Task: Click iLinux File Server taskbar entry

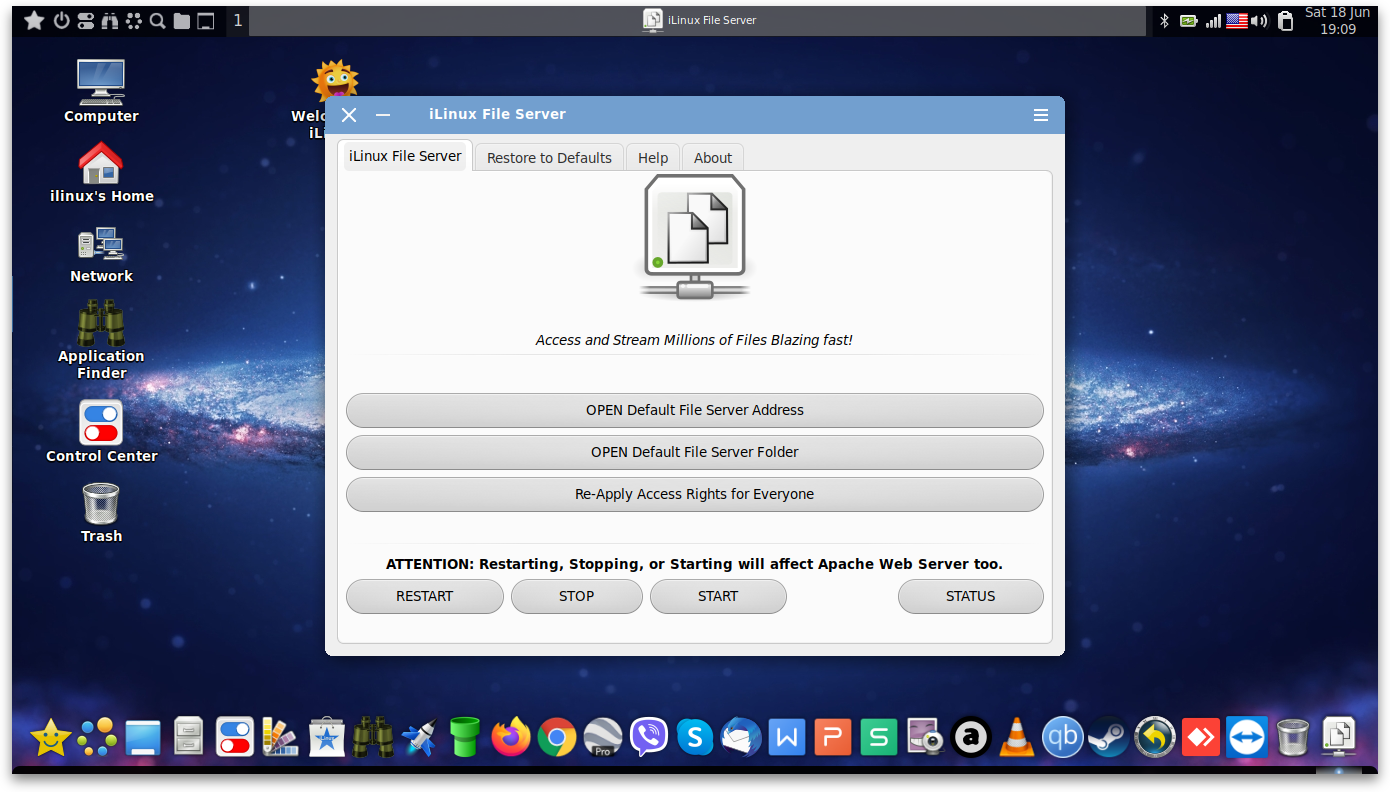Action: click(699, 20)
